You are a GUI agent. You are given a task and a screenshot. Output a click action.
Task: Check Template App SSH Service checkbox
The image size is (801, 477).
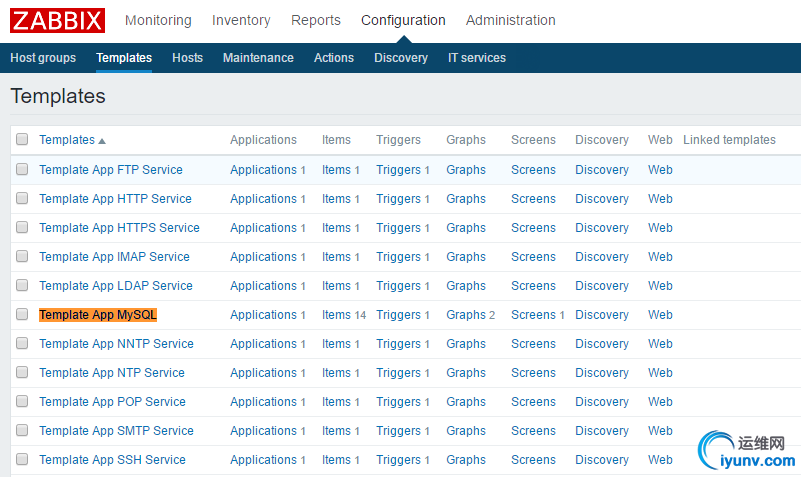pyautogui.click(x=22, y=459)
